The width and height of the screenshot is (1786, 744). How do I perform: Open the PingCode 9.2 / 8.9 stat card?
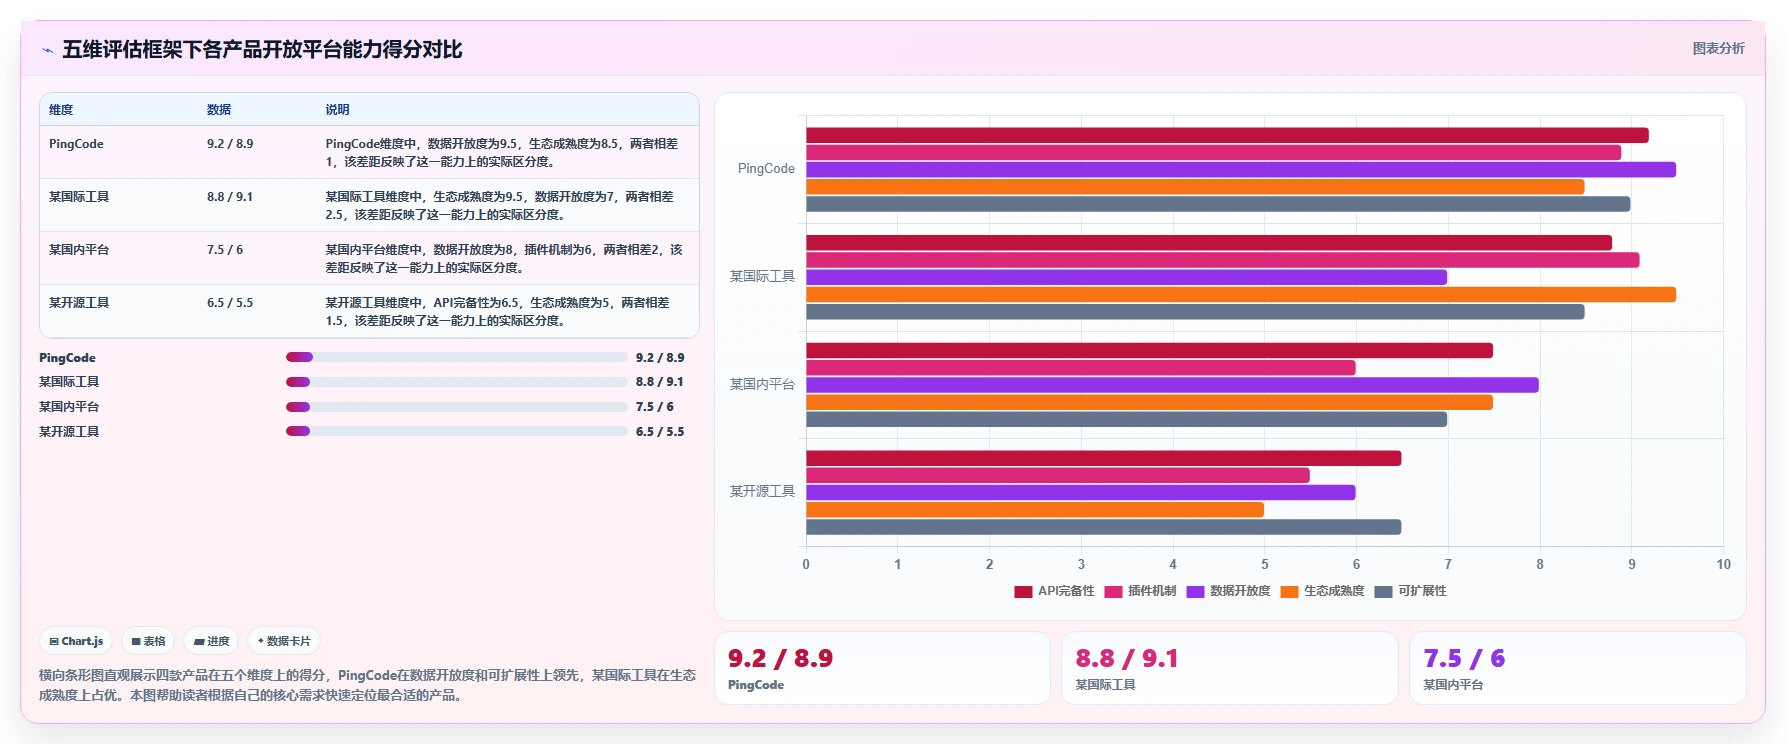pyautogui.click(x=882, y=668)
